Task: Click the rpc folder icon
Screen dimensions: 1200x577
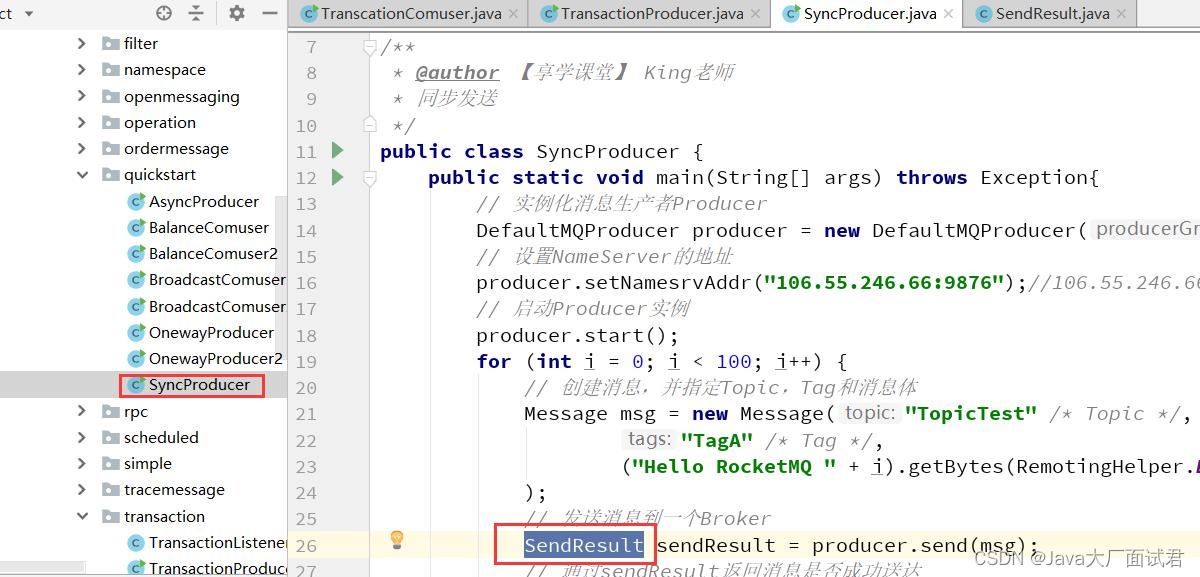Action: (x=110, y=411)
